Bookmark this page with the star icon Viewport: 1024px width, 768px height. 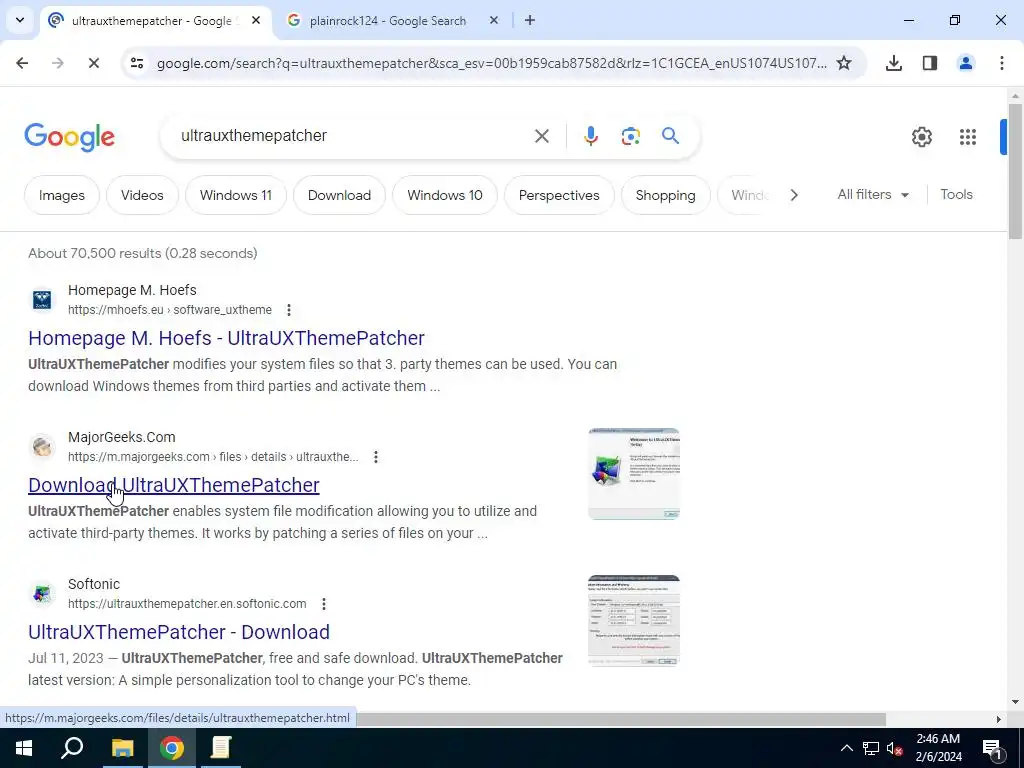[844, 63]
